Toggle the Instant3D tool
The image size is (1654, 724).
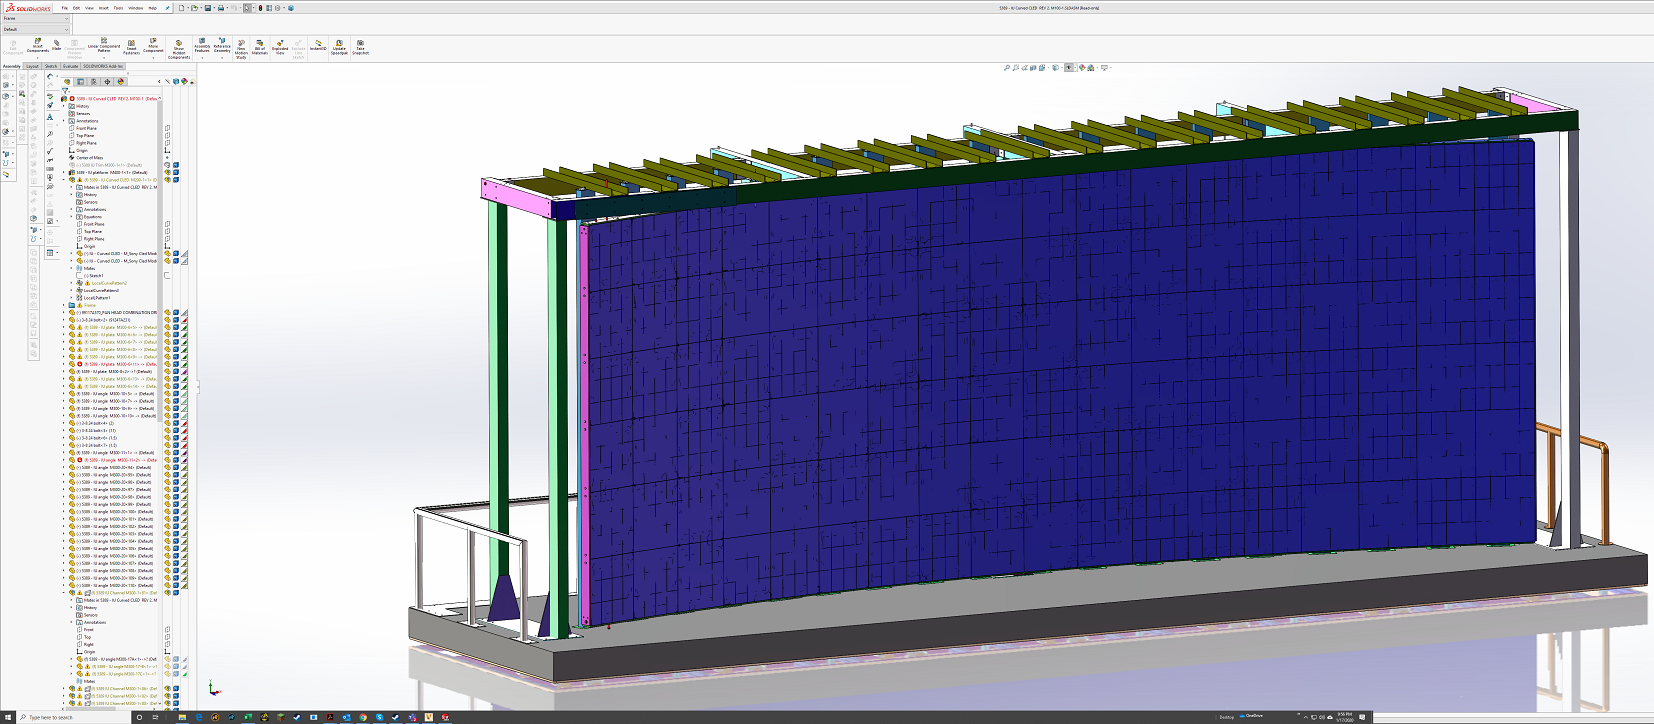point(318,45)
